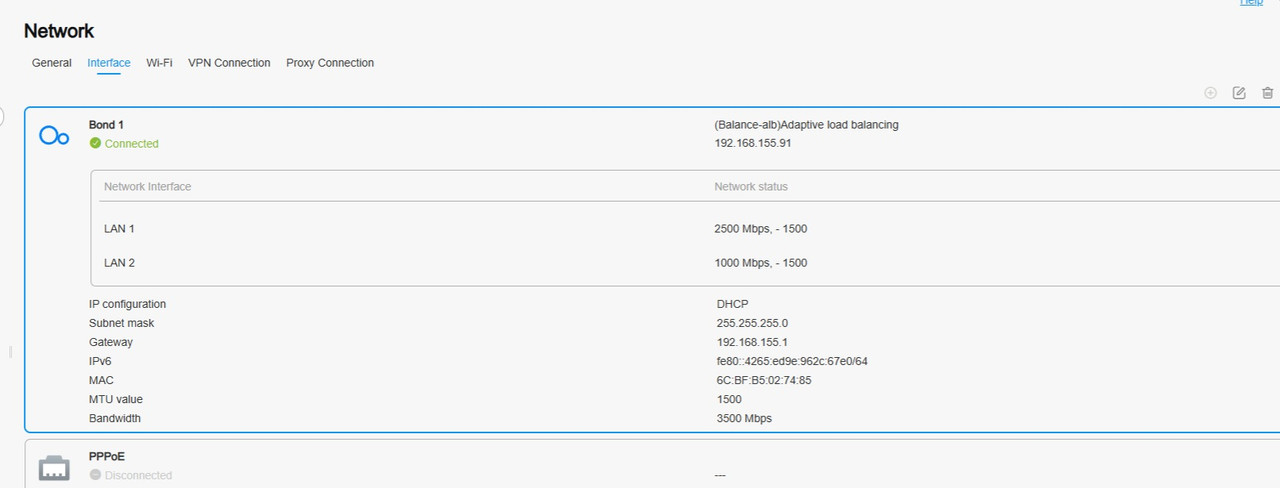1280x488 pixels.
Task: Open the Help link
Action: pyautogui.click(x=1251, y=3)
